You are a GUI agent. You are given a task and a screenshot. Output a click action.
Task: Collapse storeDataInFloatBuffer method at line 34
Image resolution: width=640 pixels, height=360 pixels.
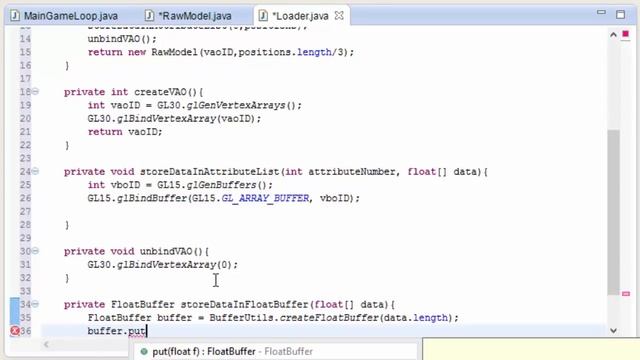point(36,304)
